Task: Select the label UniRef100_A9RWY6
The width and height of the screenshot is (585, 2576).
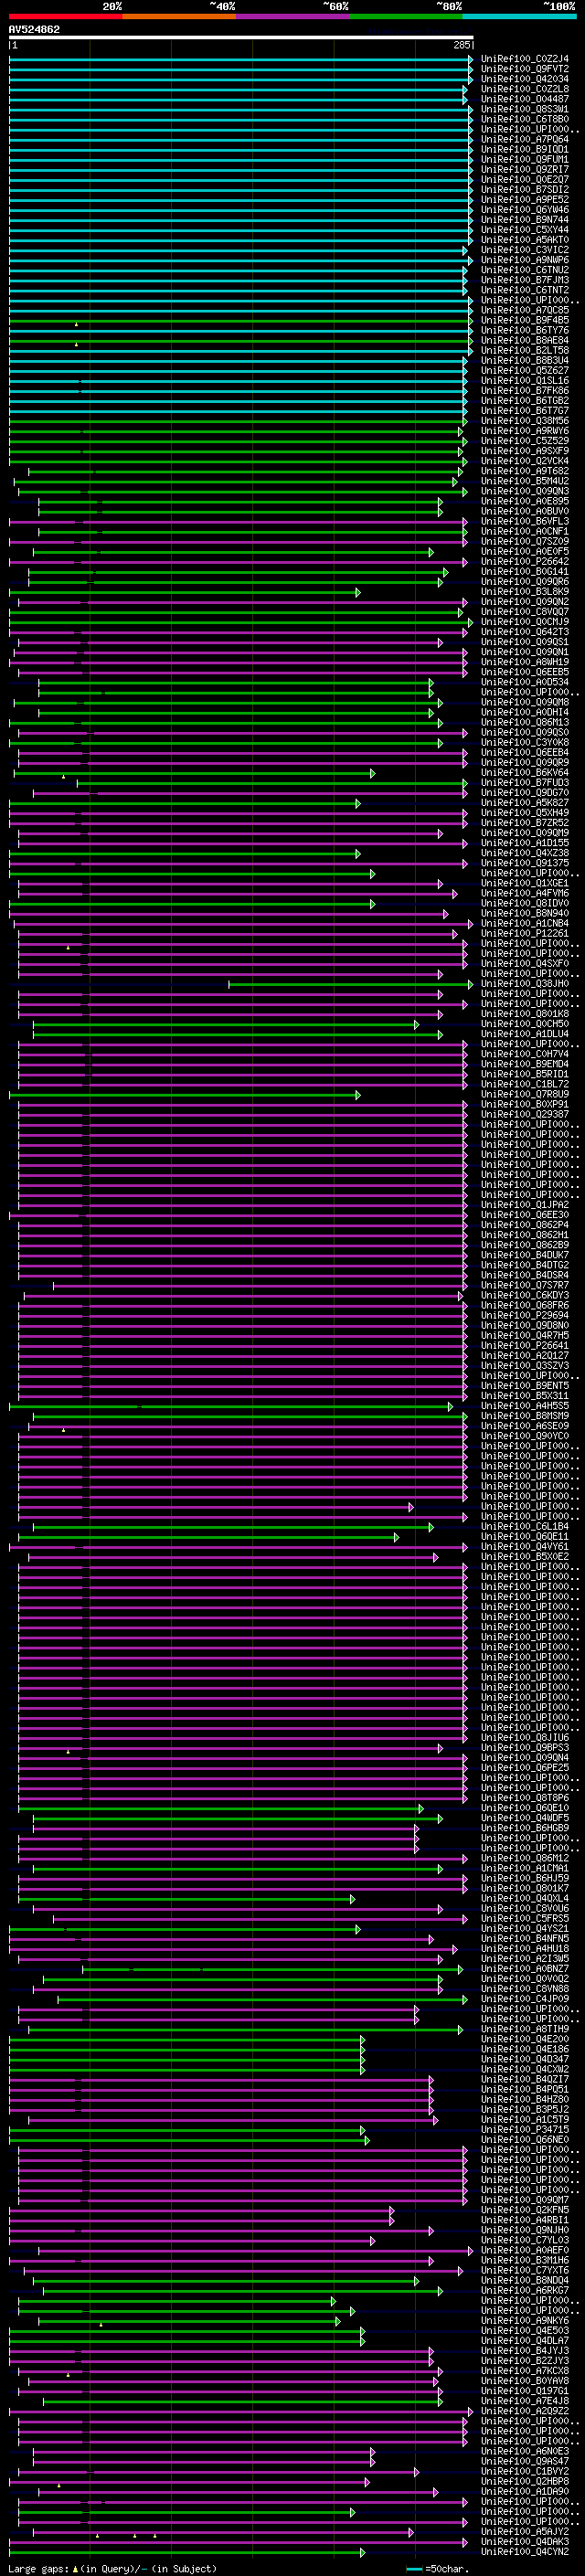Action: (525, 431)
